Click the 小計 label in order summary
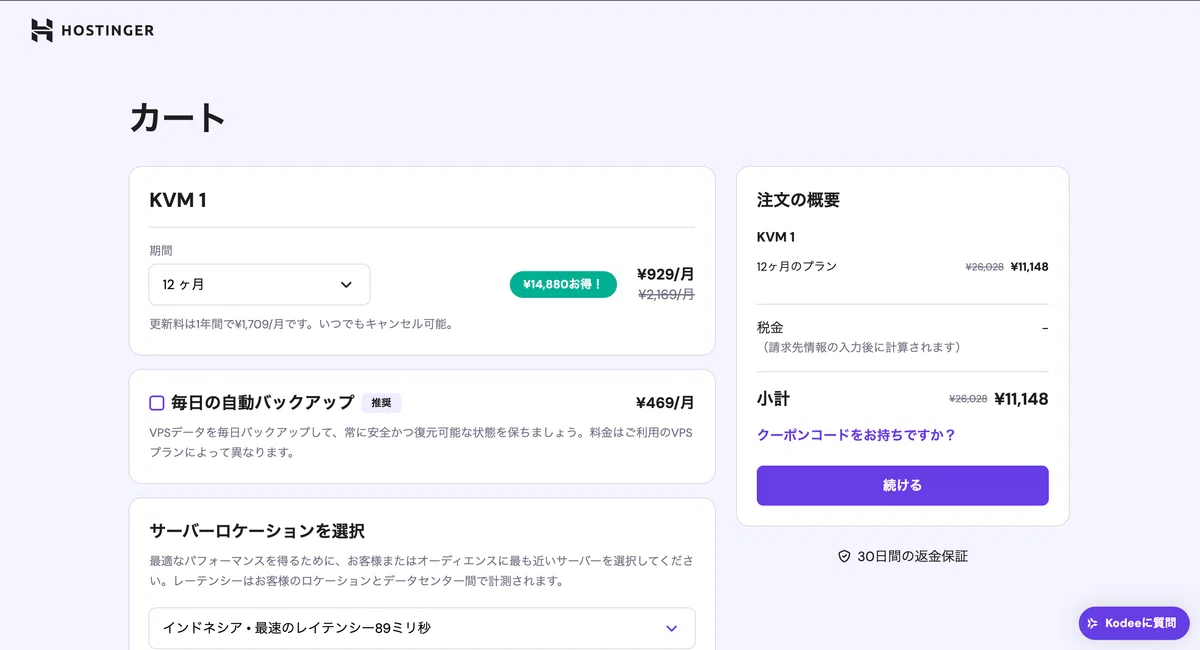Viewport: 1200px width, 650px height. coord(773,399)
